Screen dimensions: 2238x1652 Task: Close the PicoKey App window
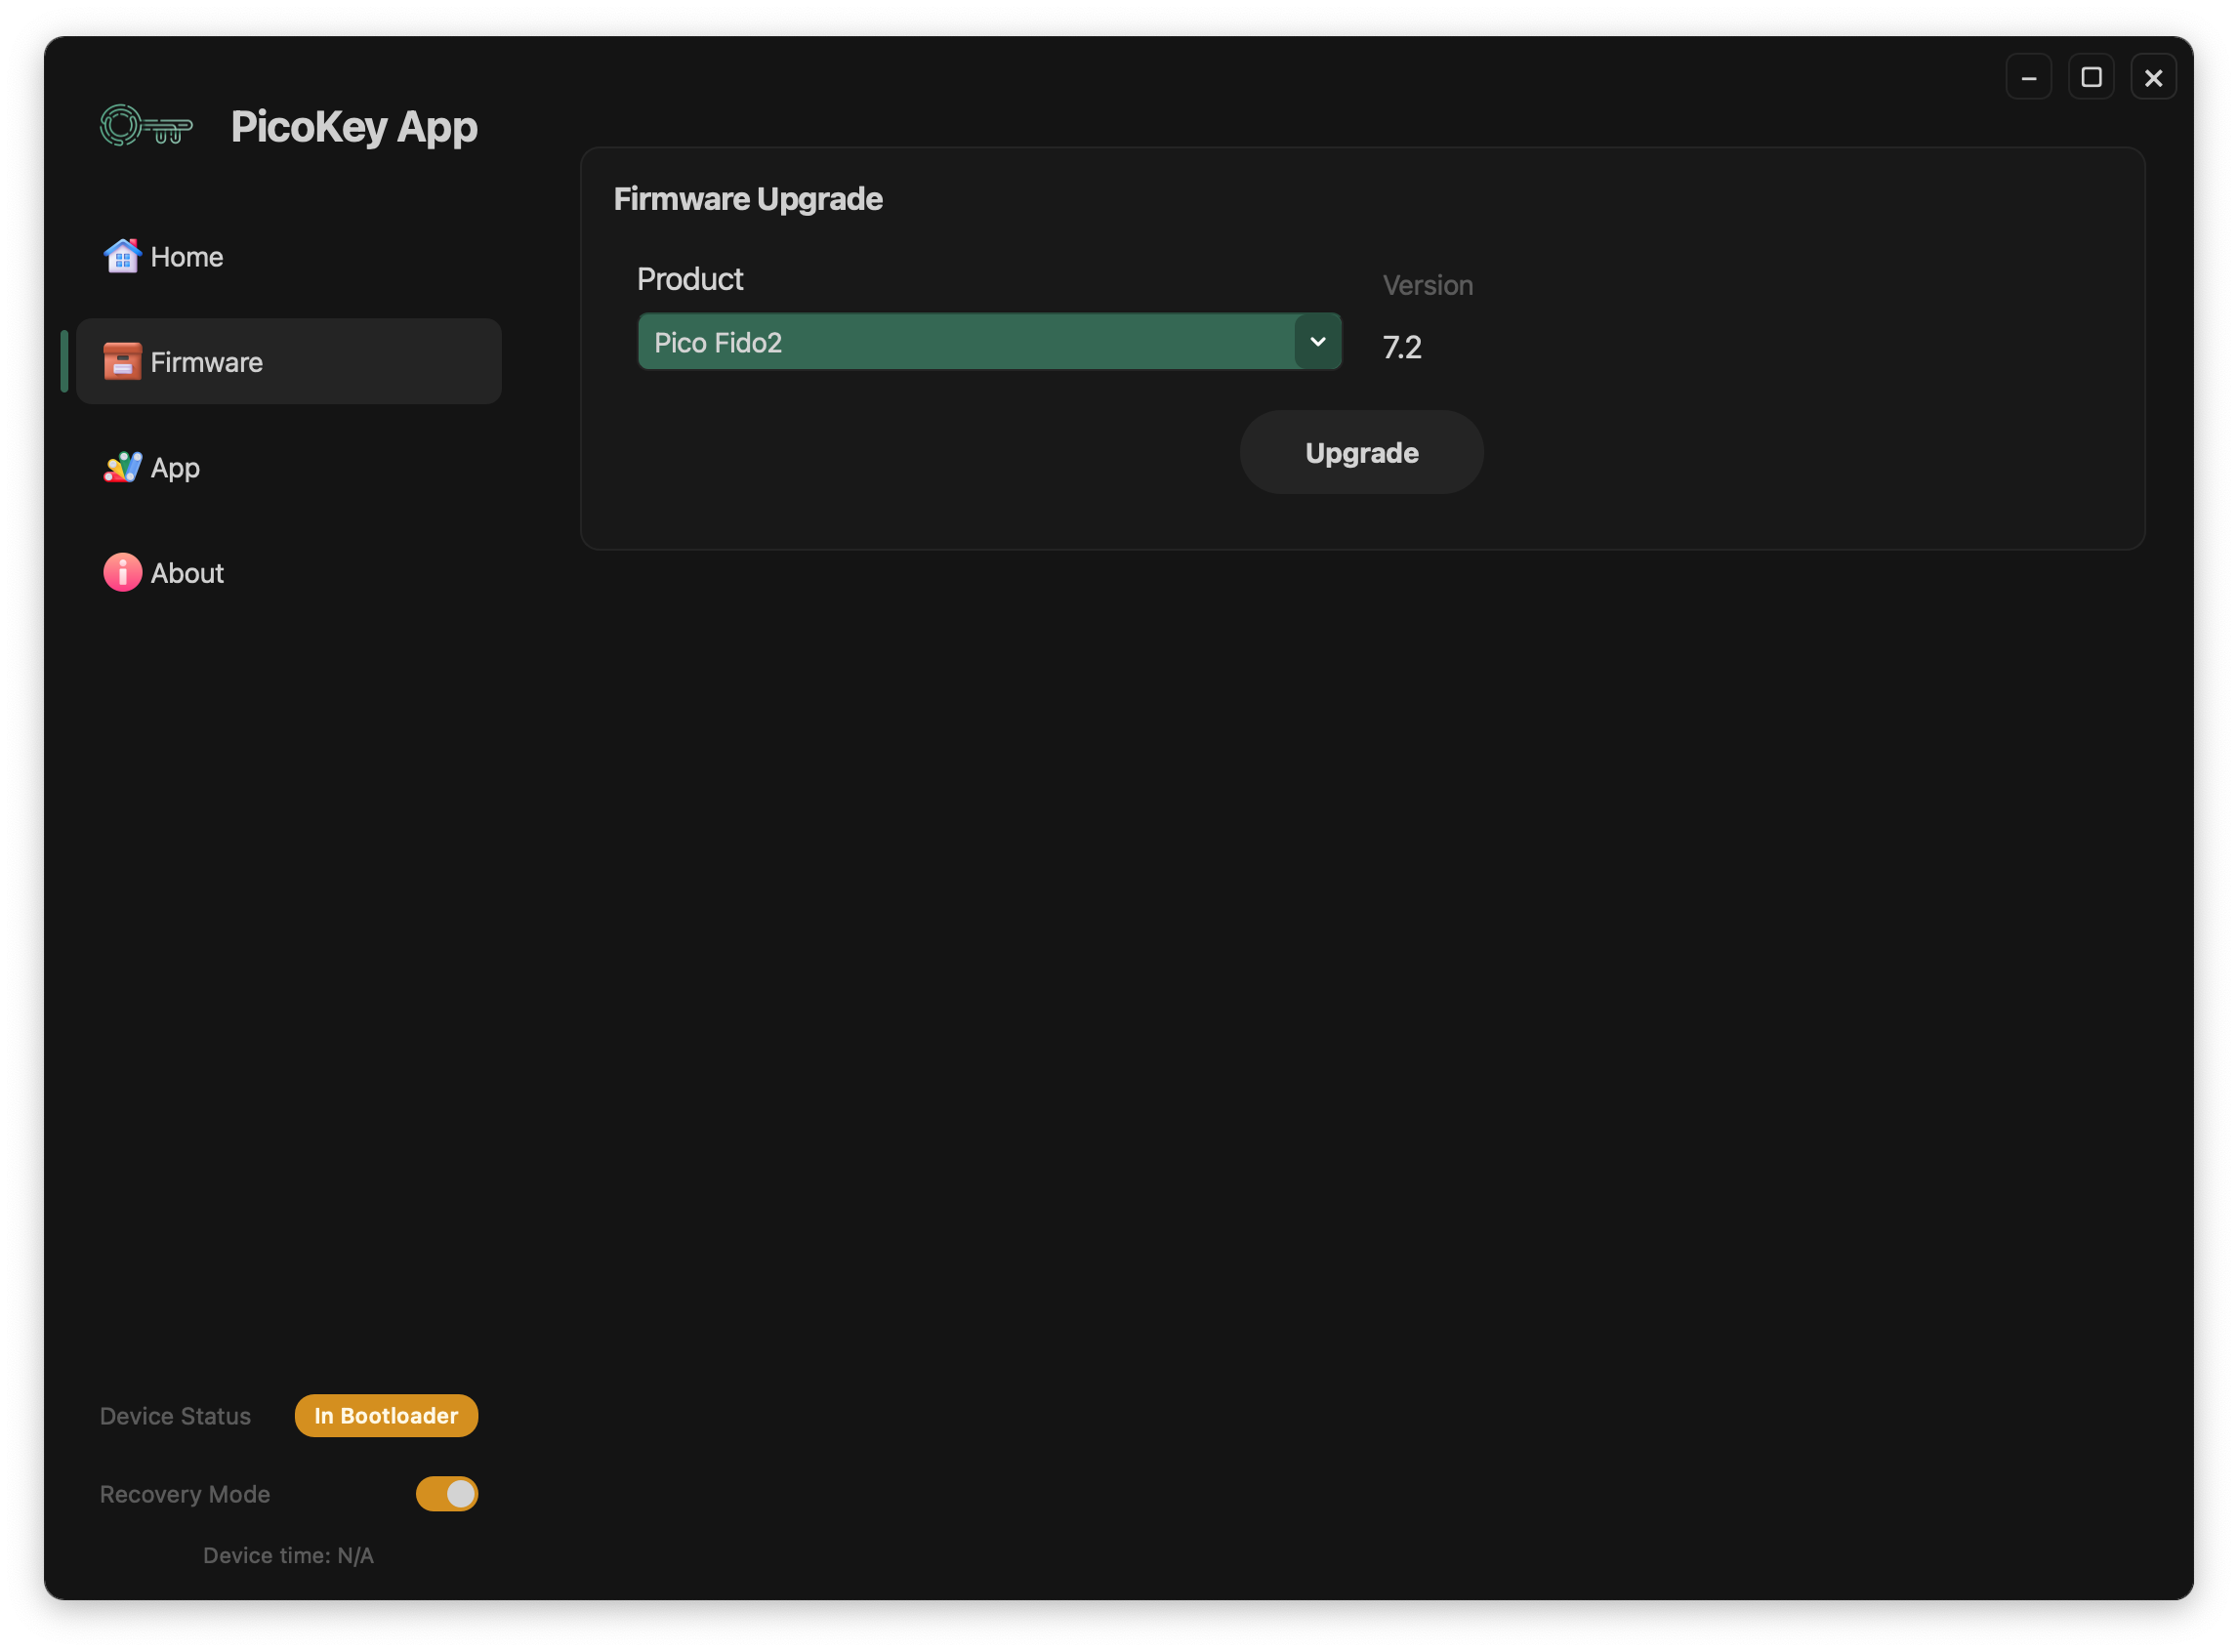2153,77
